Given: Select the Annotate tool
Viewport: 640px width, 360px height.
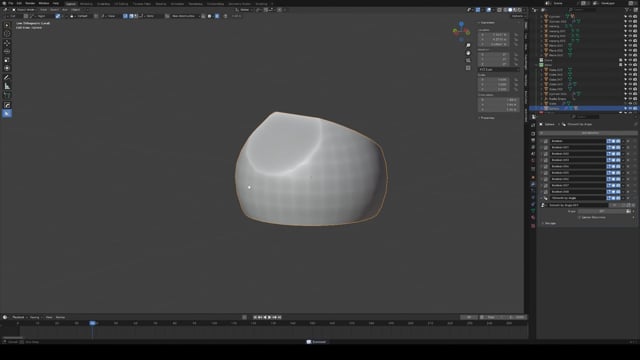Looking at the screenshot, I should 7,78.
